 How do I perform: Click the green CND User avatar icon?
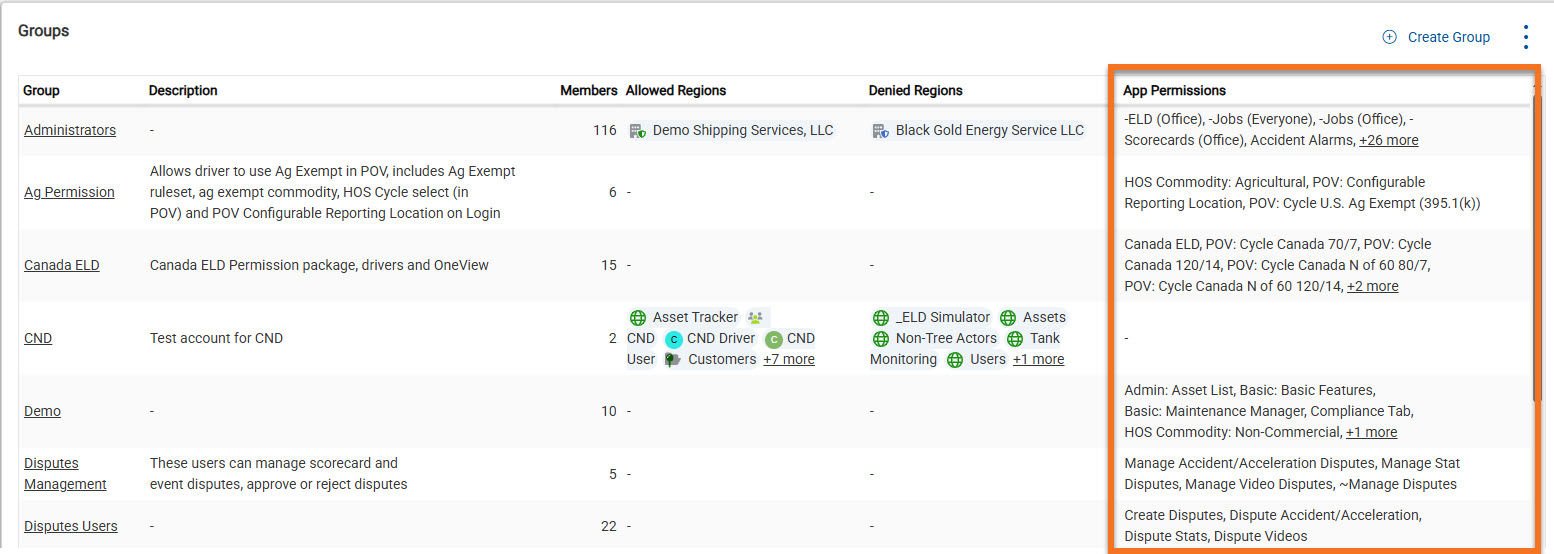[773, 339]
